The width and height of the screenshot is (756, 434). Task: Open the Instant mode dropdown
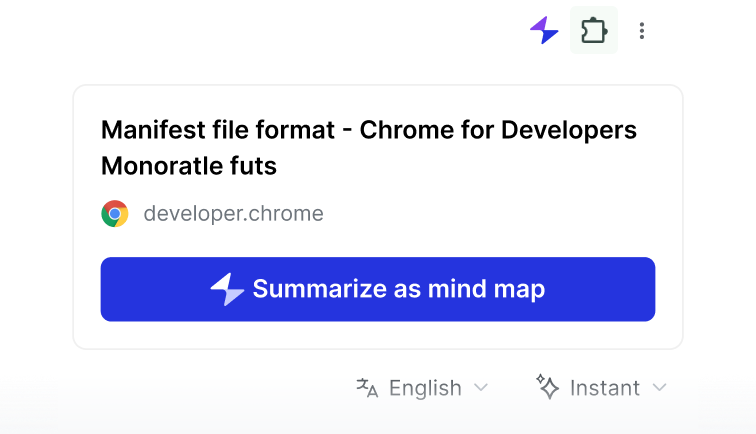[x=602, y=387]
